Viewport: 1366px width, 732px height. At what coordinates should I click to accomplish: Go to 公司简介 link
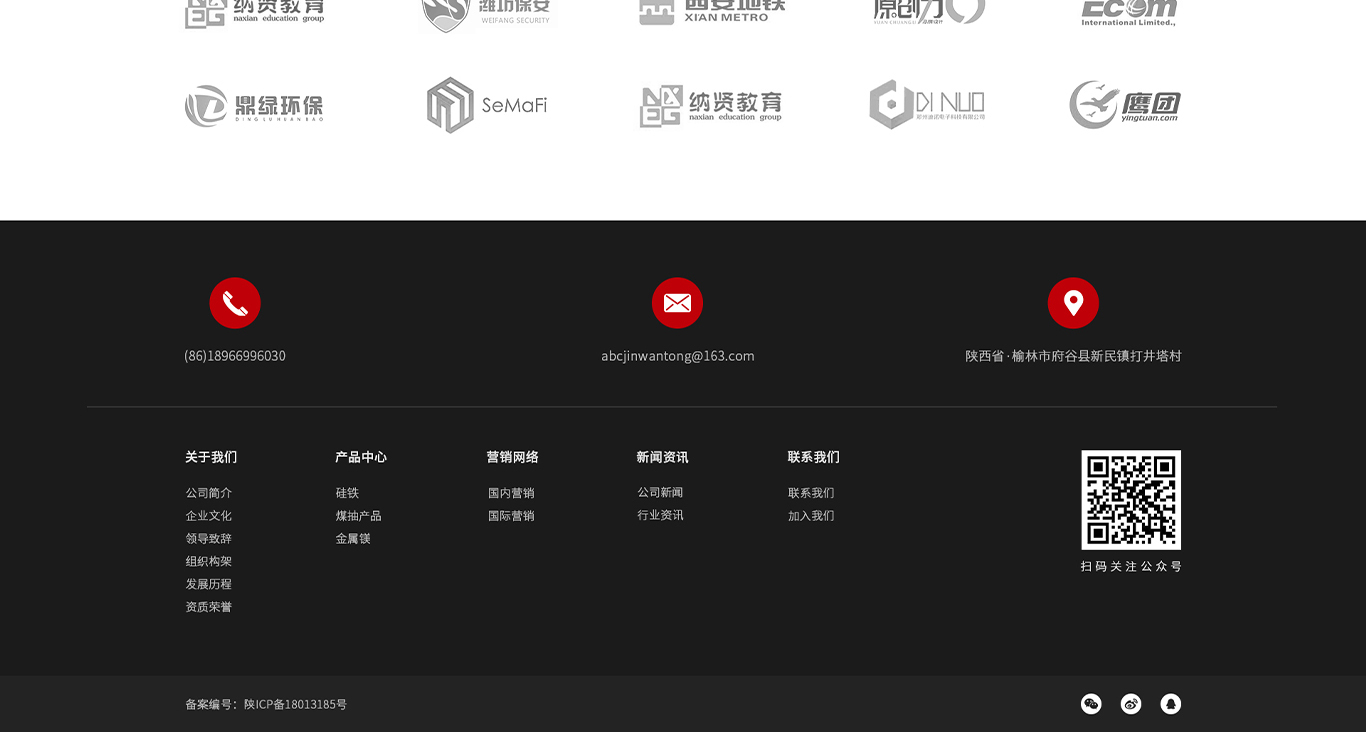209,493
